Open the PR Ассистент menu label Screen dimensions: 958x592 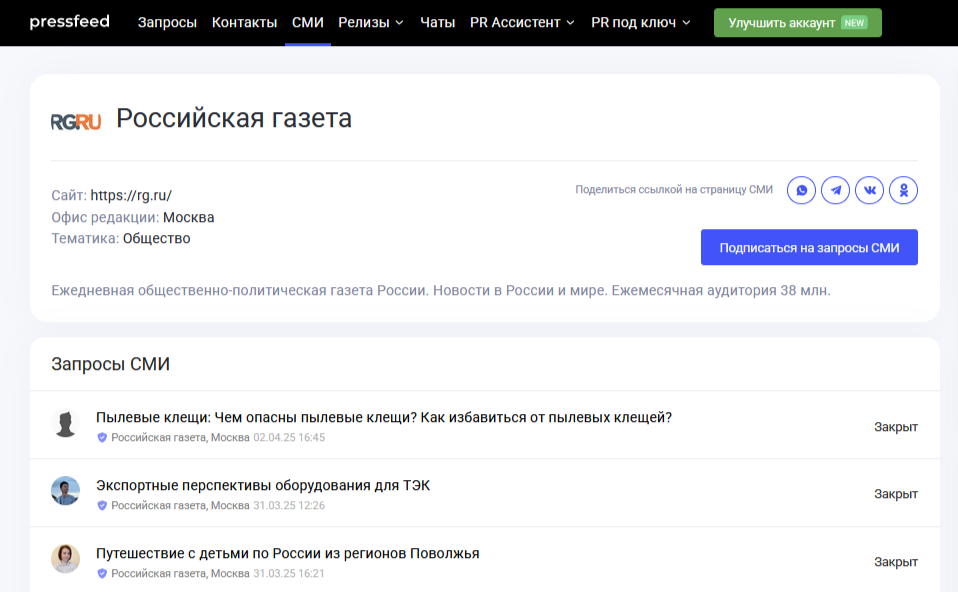tap(515, 23)
